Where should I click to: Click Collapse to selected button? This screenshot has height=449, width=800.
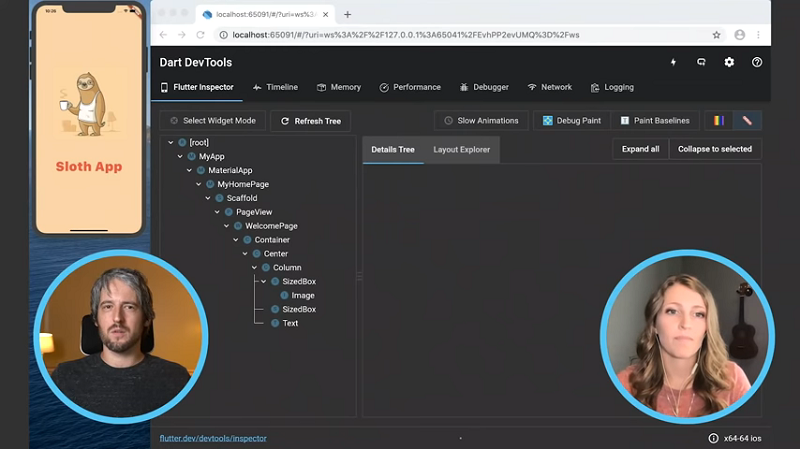point(715,149)
